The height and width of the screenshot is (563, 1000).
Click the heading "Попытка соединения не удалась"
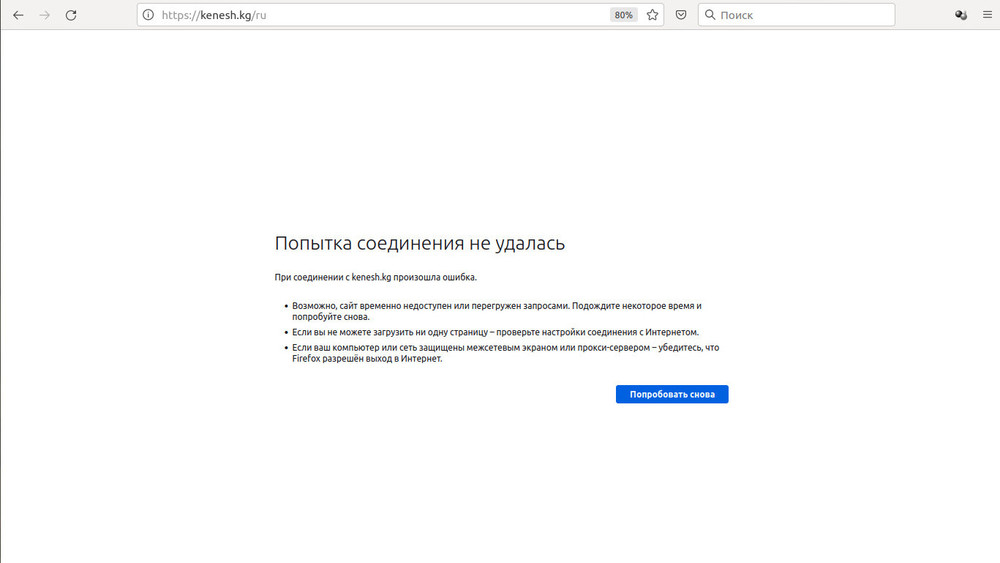coord(420,243)
